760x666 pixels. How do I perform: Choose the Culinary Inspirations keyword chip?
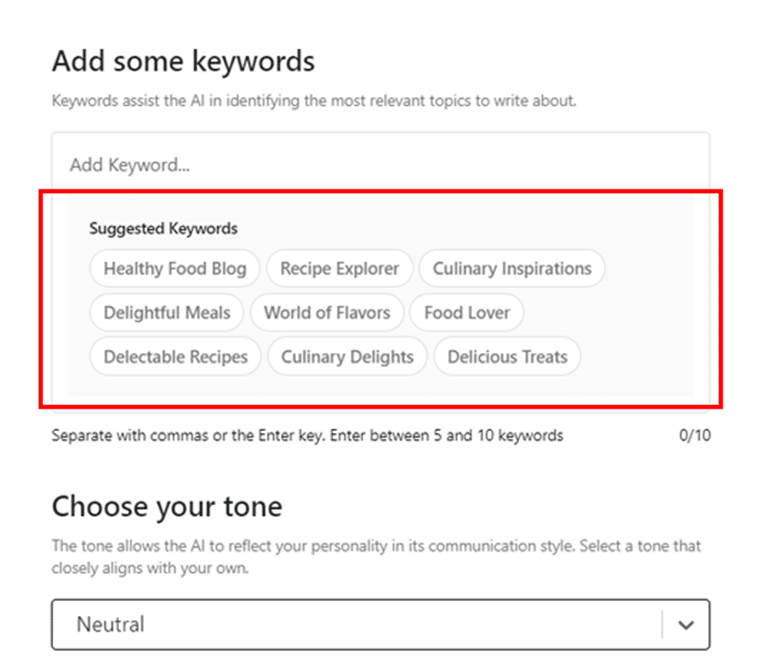pyautogui.click(x=512, y=269)
